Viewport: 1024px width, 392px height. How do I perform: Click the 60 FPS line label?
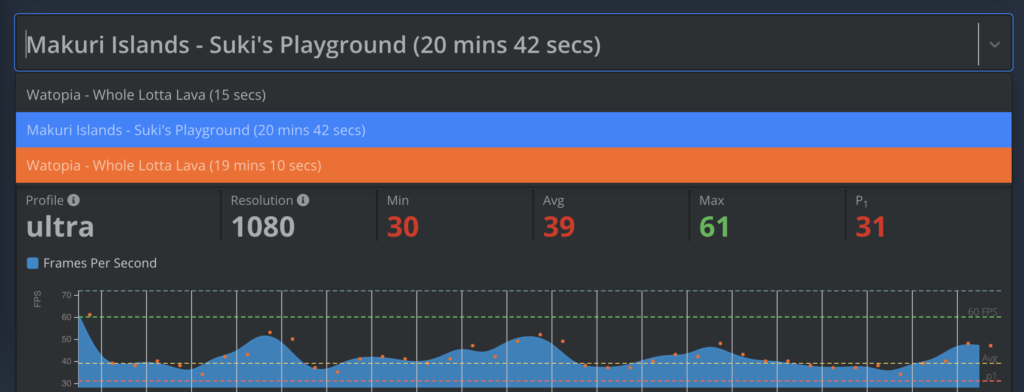tap(982, 312)
